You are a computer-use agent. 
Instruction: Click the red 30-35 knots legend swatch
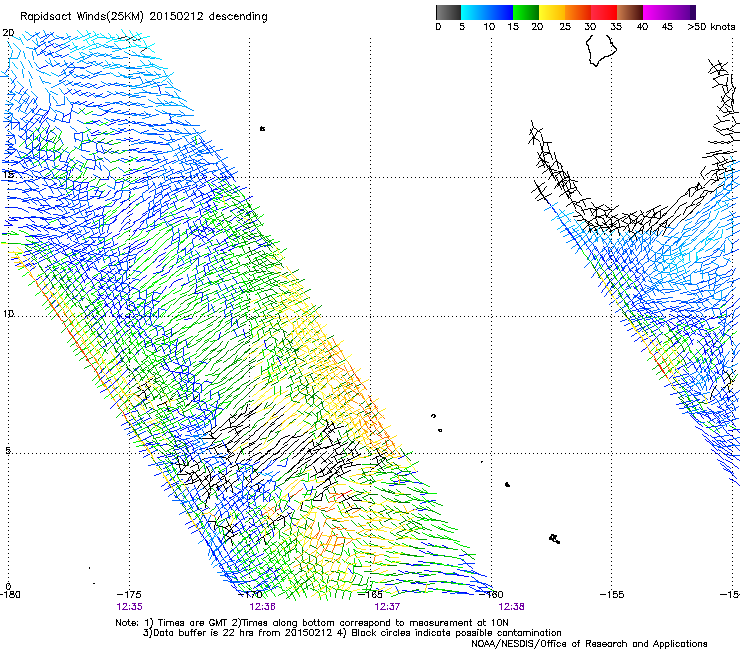pos(604,12)
